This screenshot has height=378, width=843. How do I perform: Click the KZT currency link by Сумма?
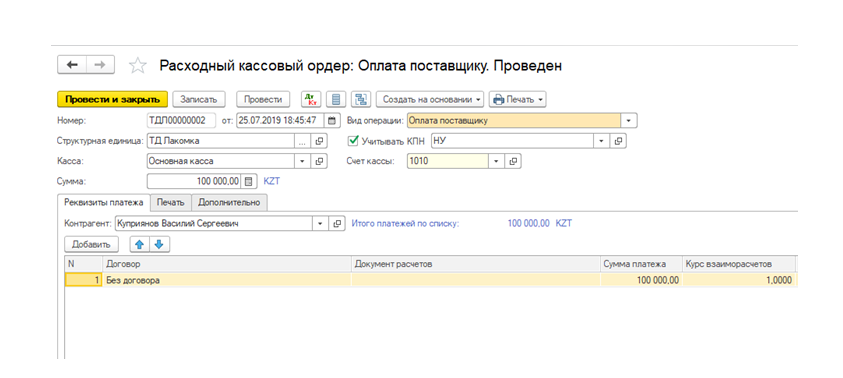(x=272, y=181)
